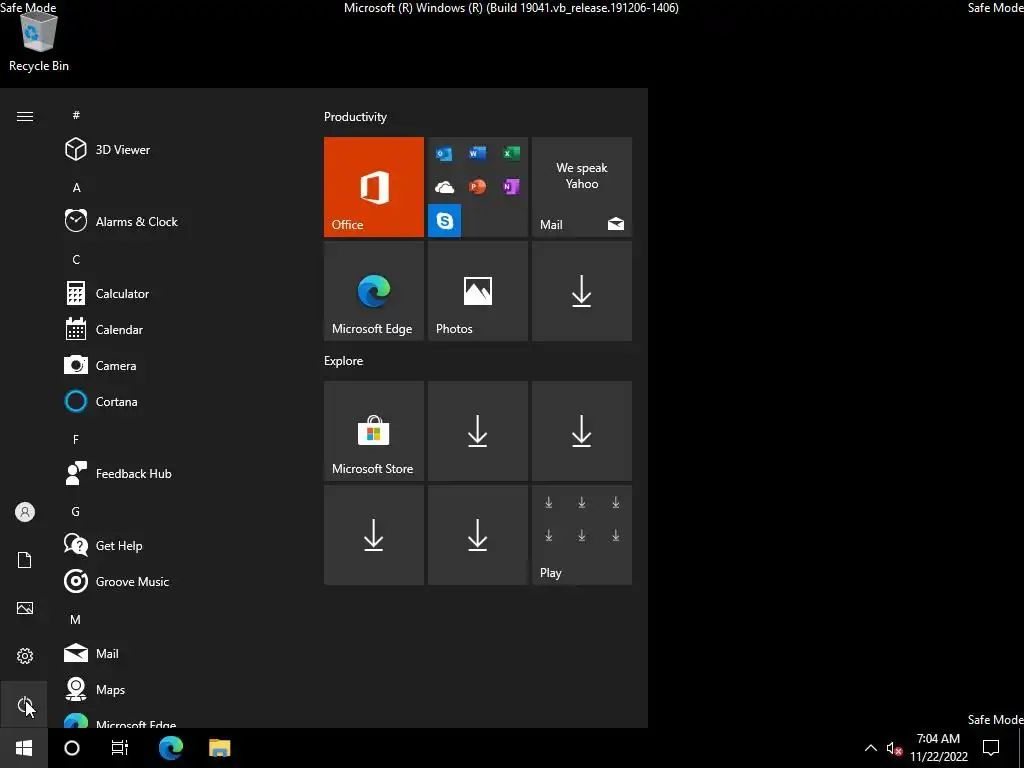Click the F letter group header
This screenshot has width=1024, height=768.
pyautogui.click(x=76, y=440)
